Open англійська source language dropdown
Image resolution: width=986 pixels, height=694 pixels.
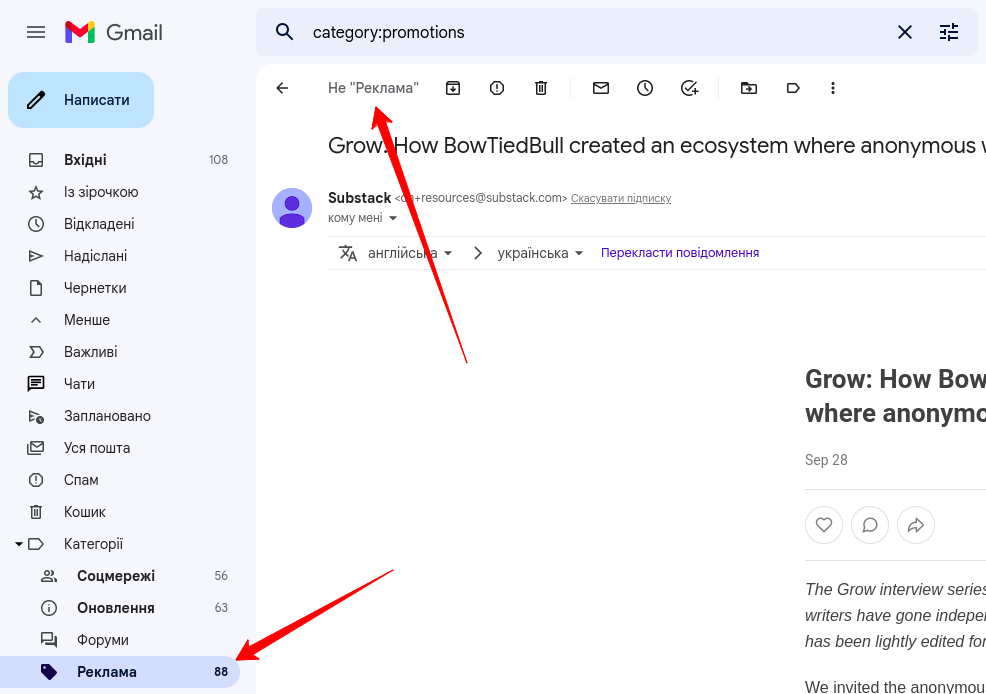(x=410, y=253)
